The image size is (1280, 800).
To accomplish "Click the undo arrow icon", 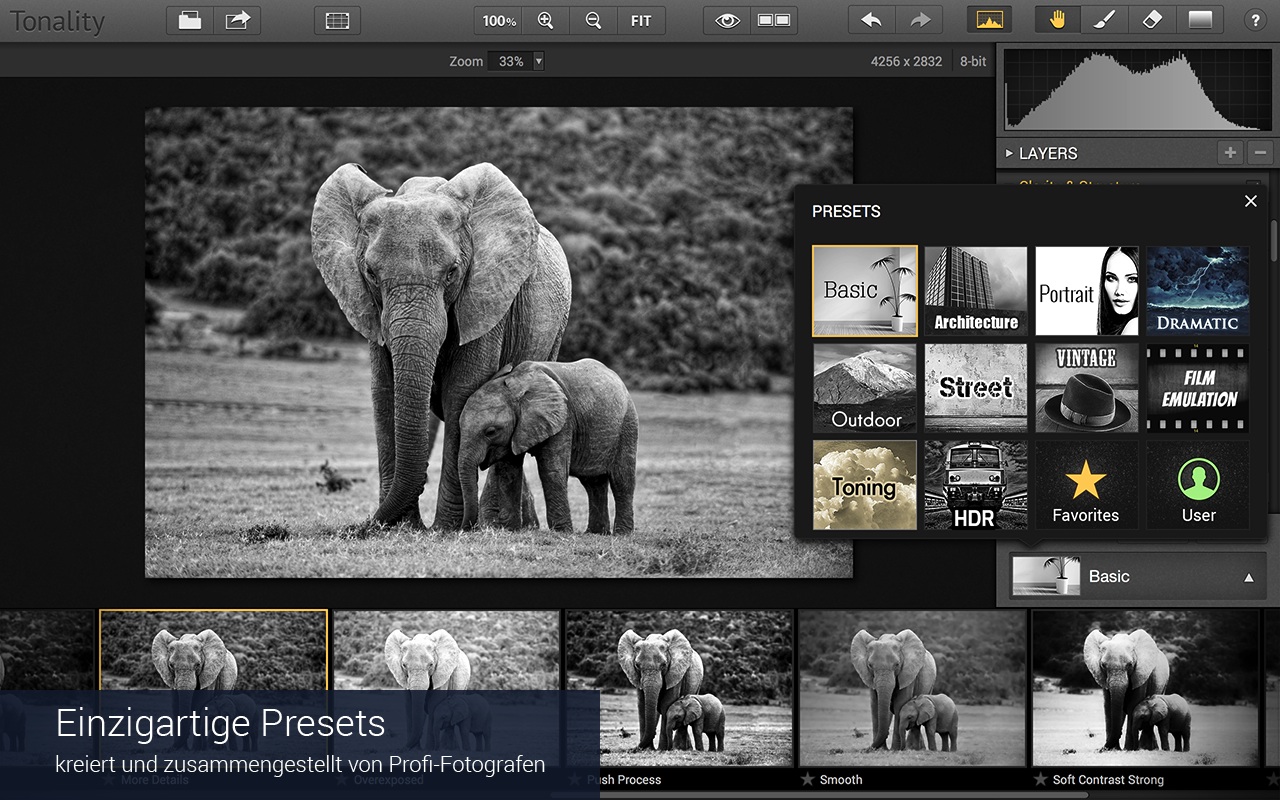I will tap(872, 20).
